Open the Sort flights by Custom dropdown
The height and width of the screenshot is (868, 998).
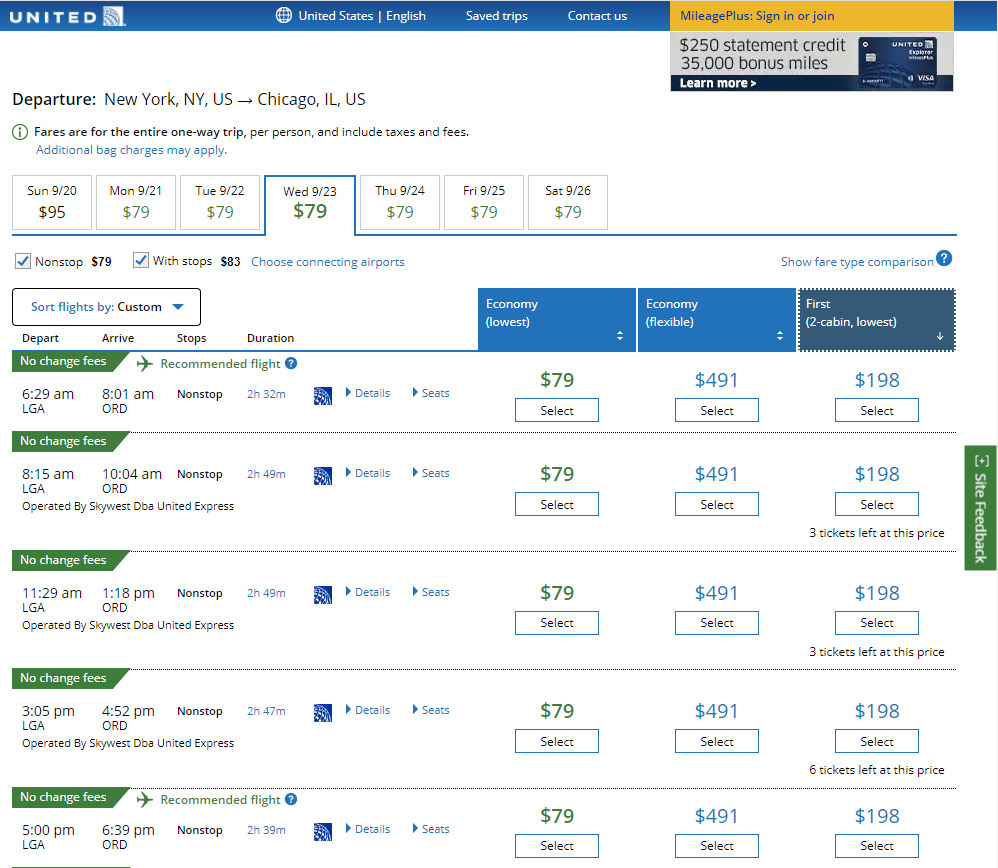pos(106,307)
